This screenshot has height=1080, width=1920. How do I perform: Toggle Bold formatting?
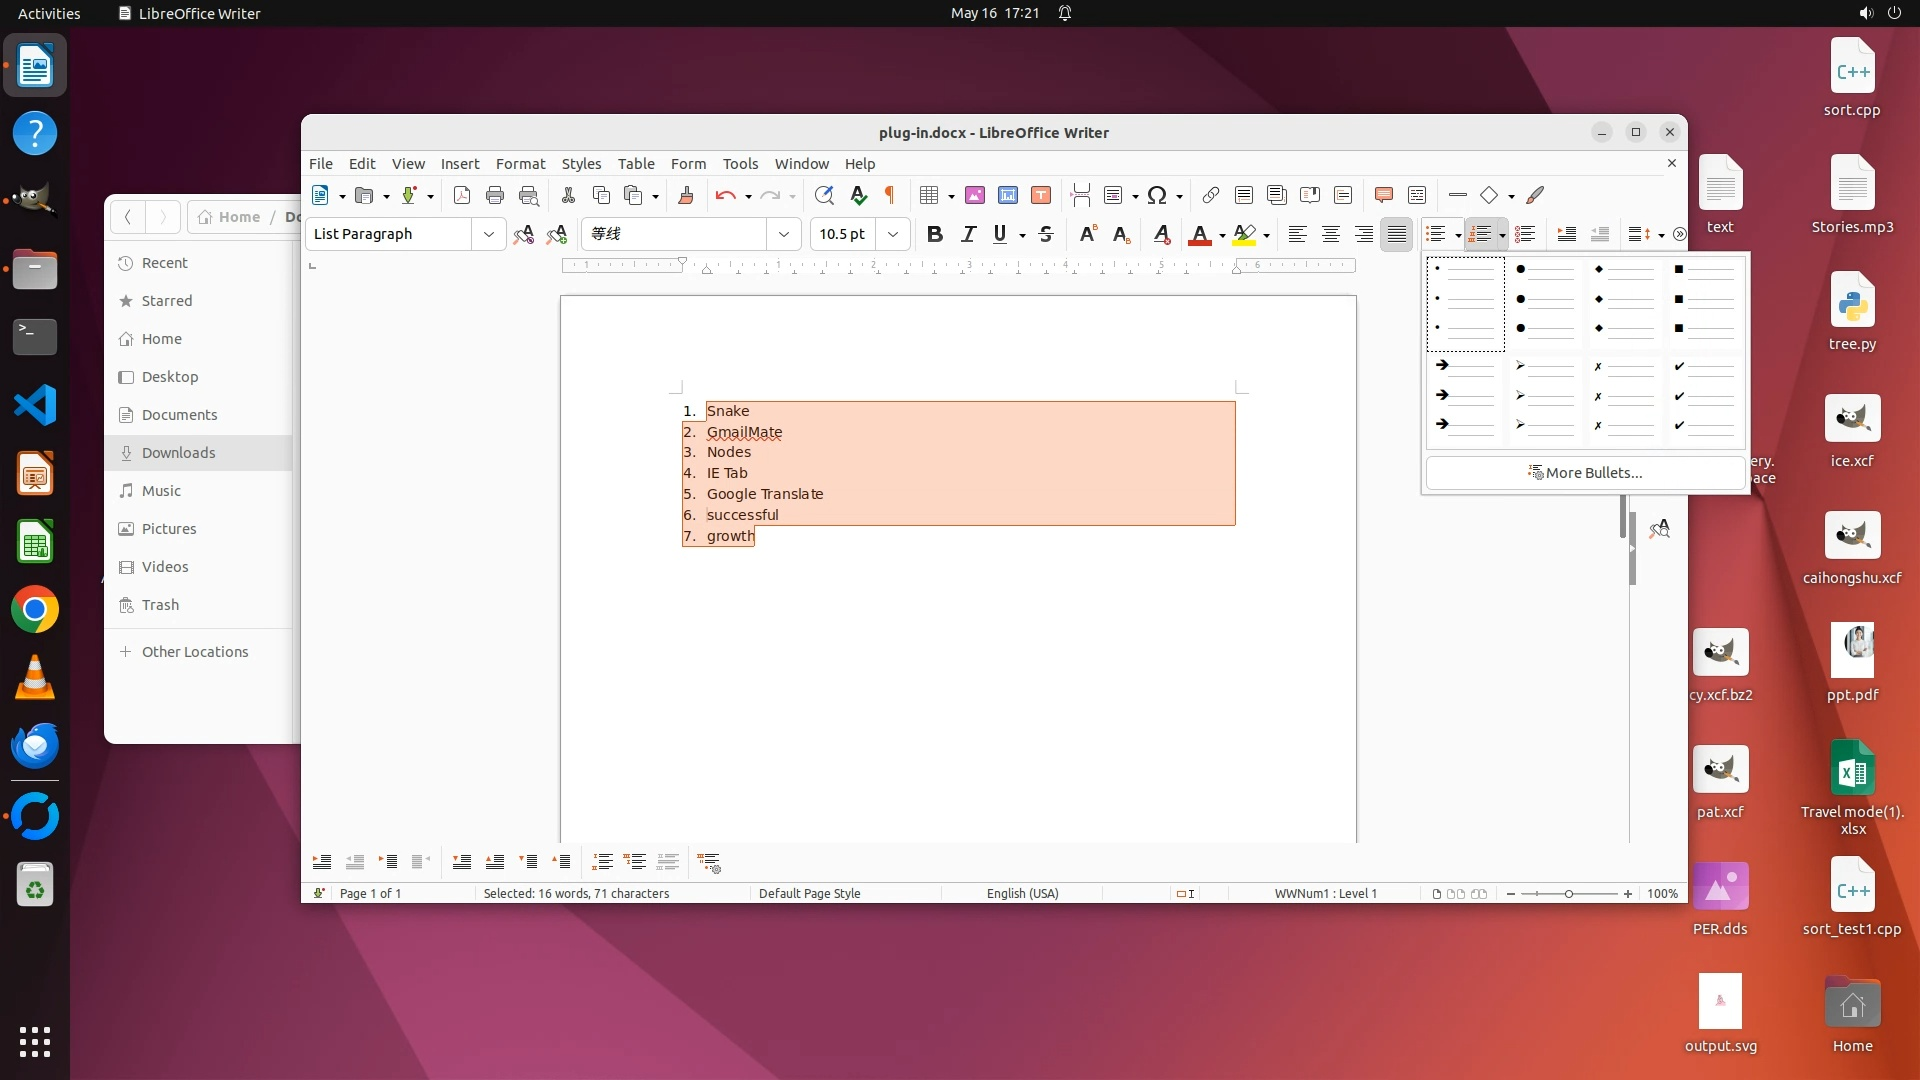[x=934, y=234]
